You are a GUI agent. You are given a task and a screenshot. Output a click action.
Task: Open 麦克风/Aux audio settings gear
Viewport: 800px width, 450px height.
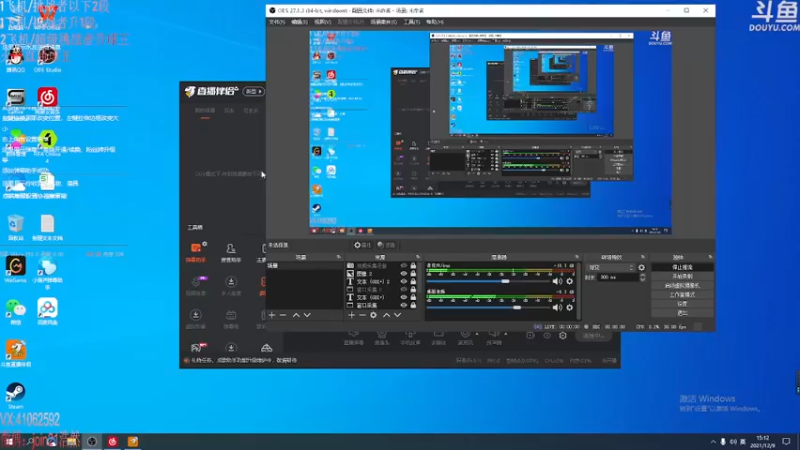(x=569, y=281)
